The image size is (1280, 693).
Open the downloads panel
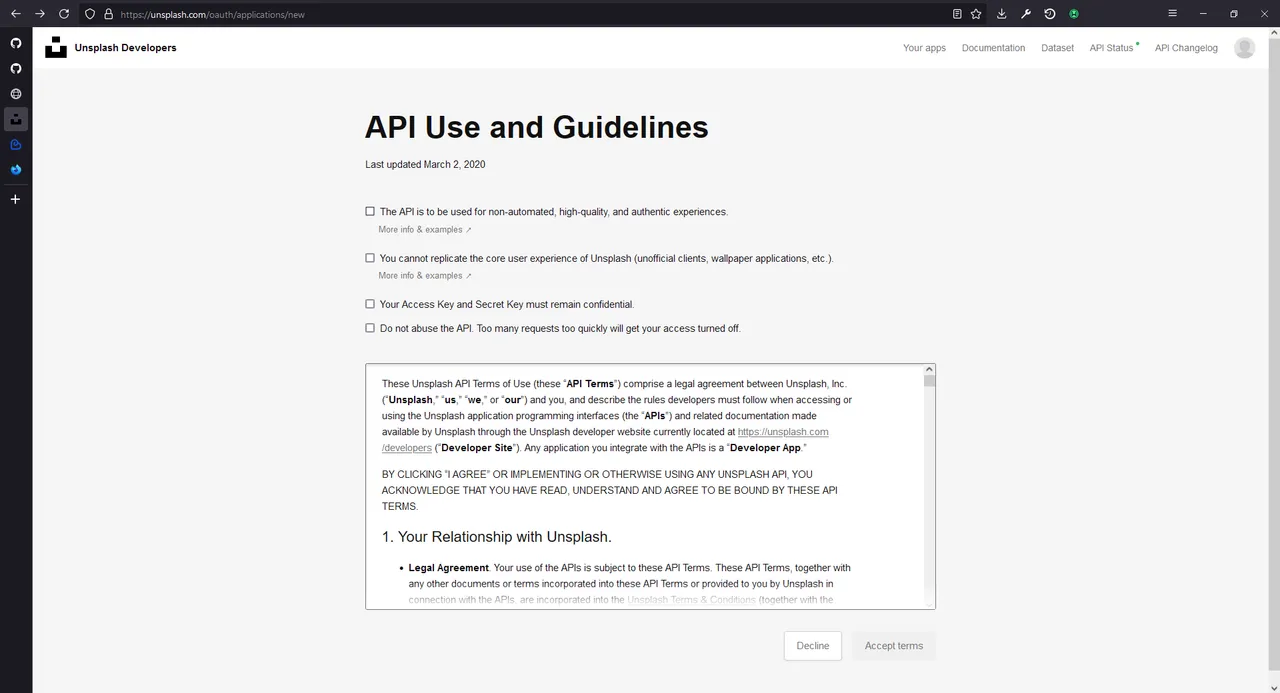[1002, 14]
